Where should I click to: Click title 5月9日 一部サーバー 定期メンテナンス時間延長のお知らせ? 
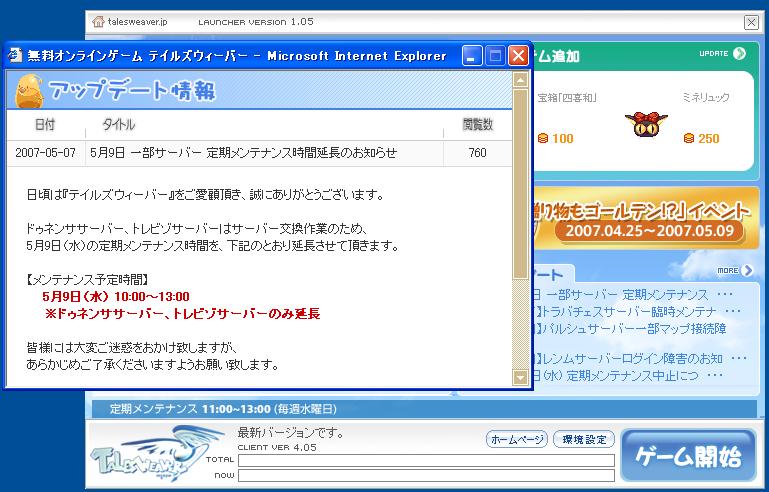coord(243,153)
